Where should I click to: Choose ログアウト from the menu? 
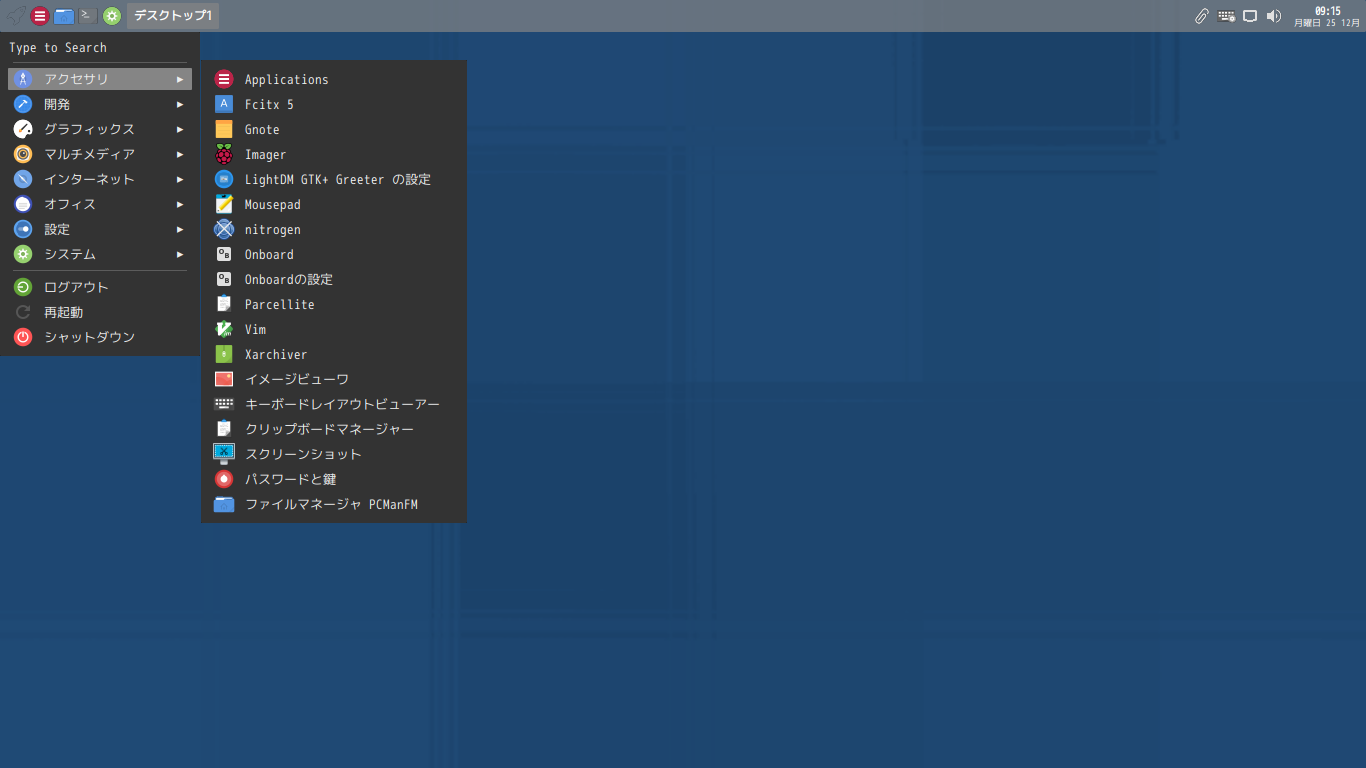100,287
